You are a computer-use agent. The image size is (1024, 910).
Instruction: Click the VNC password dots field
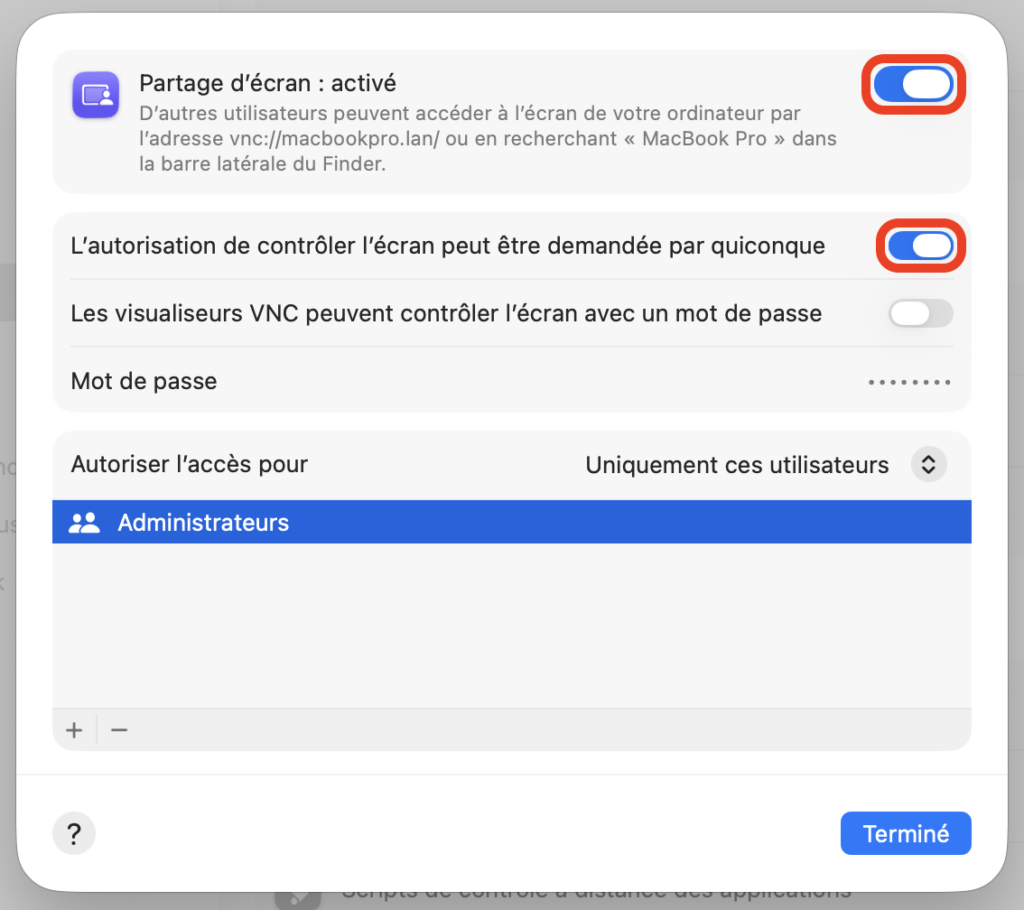click(x=908, y=382)
